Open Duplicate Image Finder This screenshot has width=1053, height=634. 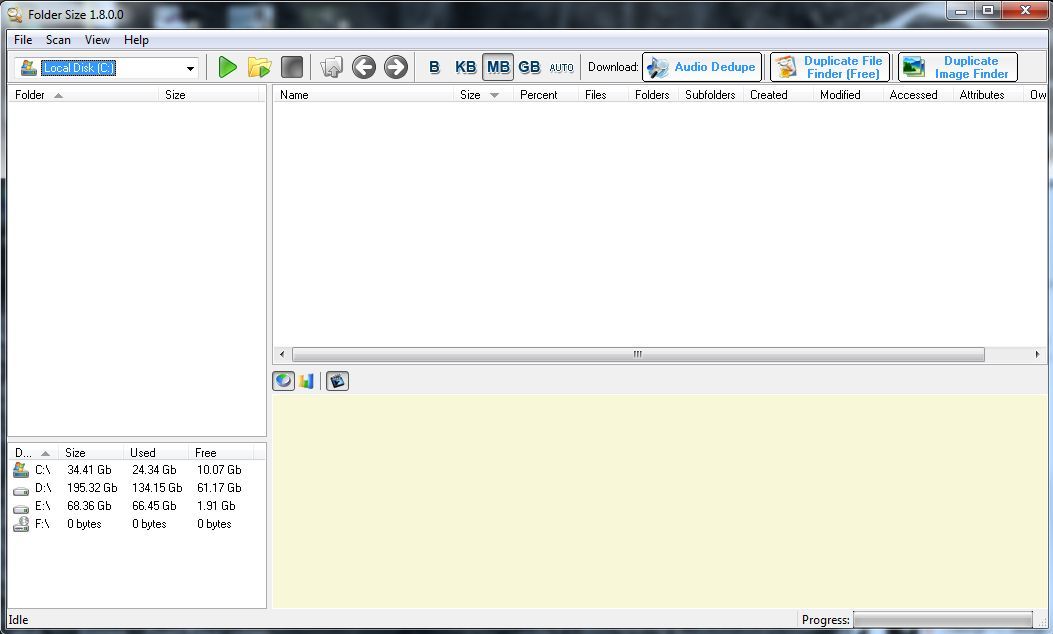[956, 67]
